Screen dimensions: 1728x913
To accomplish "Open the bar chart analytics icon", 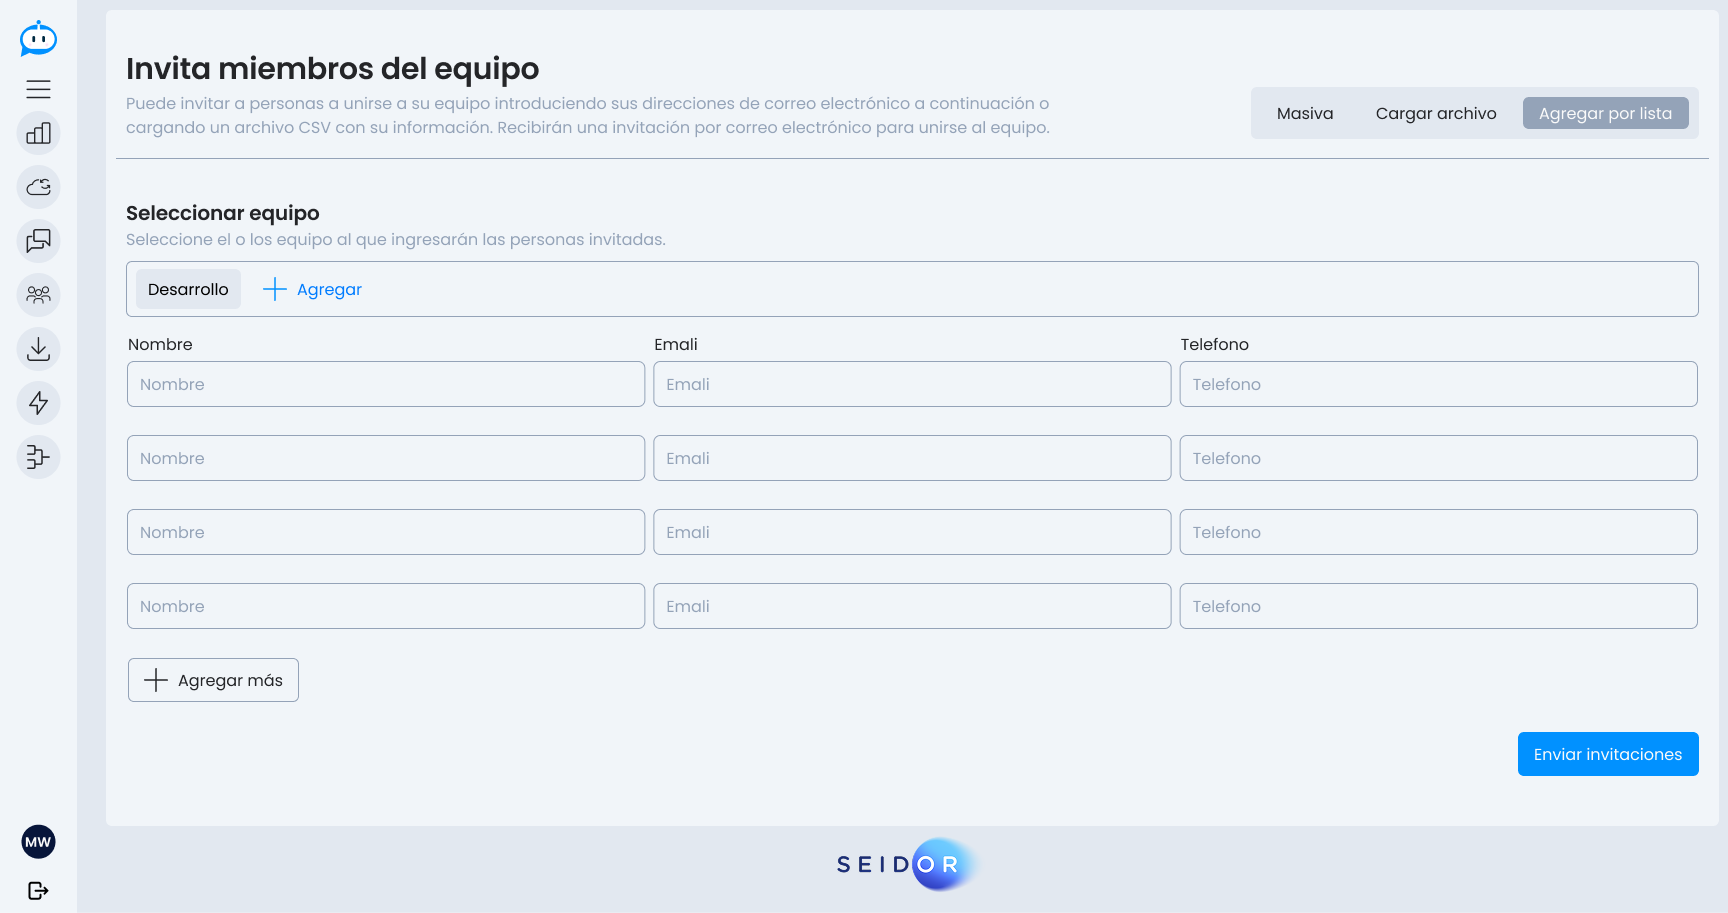I will pyautogui.click(x=38, y=133).
